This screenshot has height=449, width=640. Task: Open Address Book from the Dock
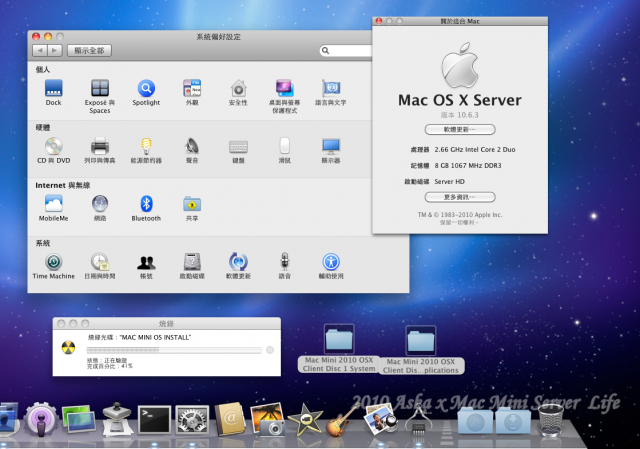230,420
